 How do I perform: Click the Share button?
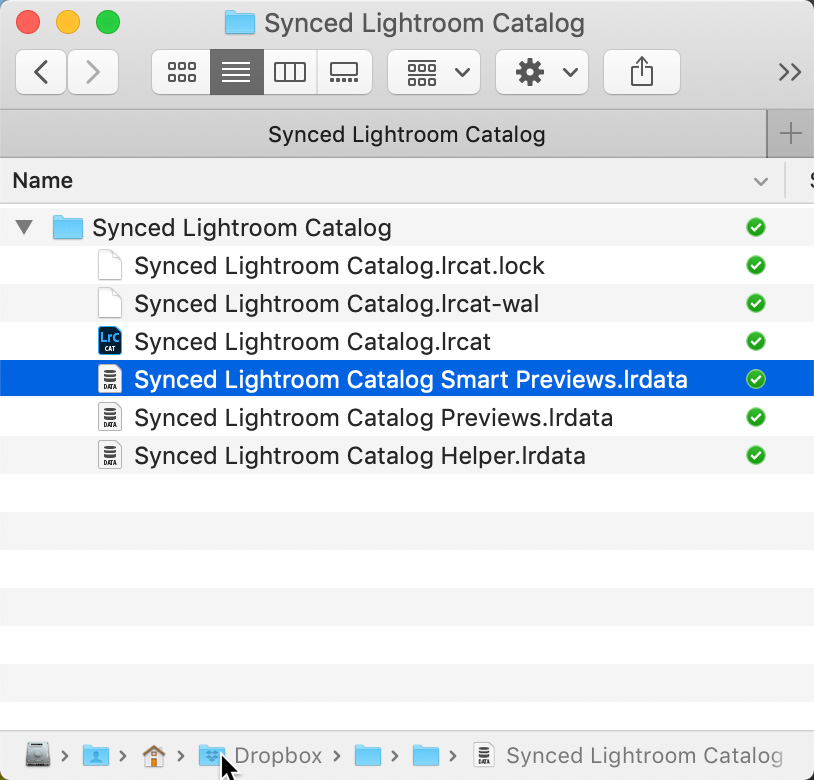[x=642, y=72]
